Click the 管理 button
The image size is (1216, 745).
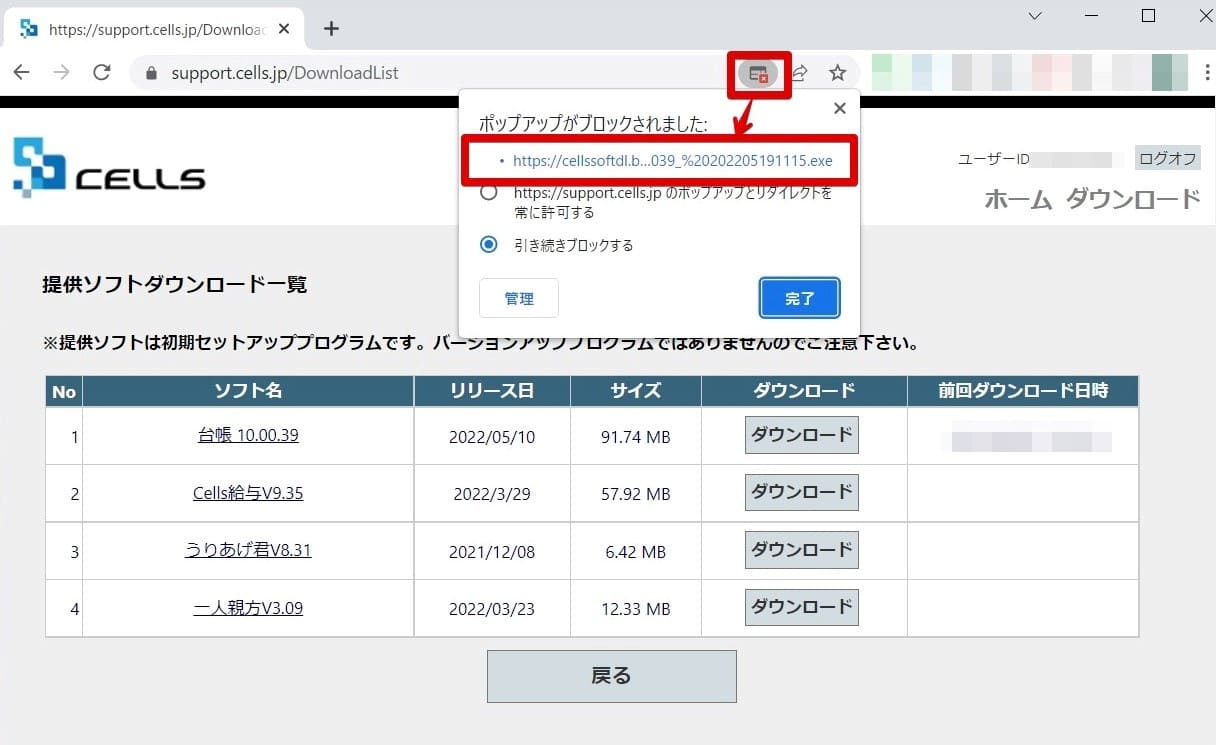[519, 298]
